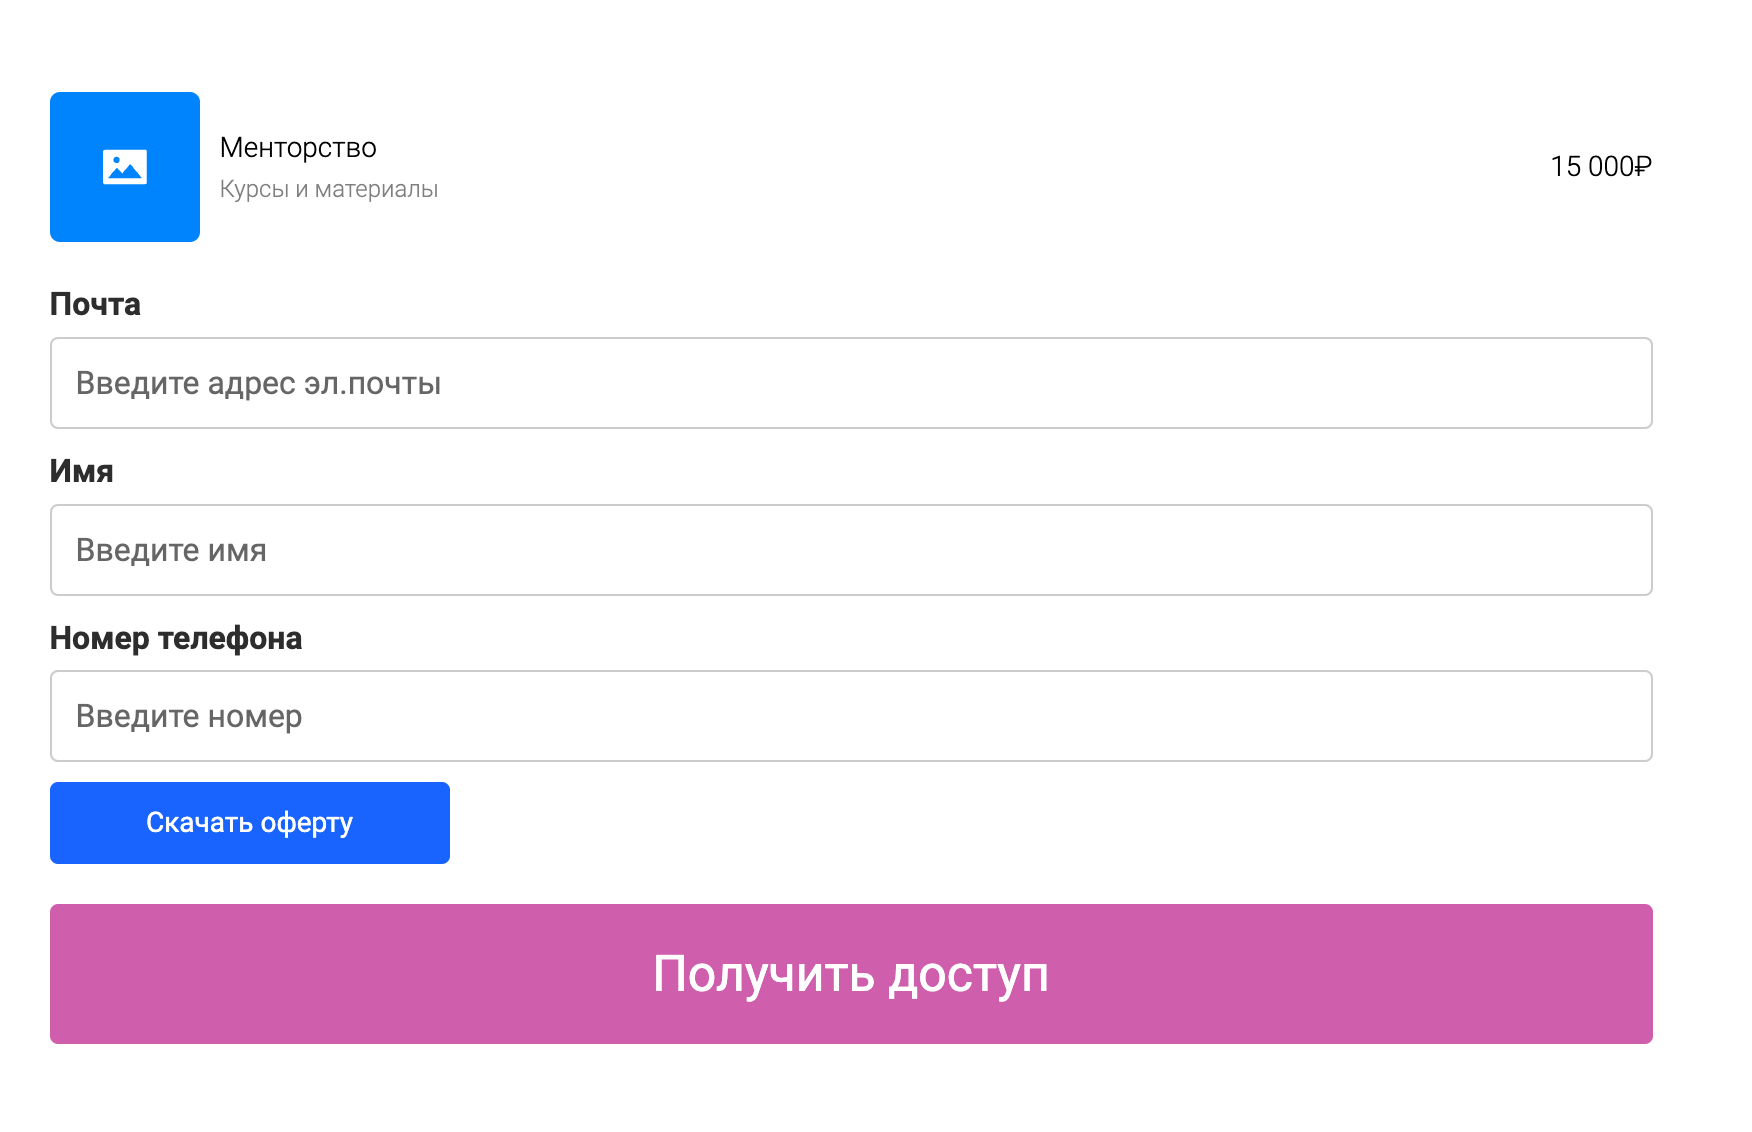This screenshot has width=1752, height=1132.
Task: Click the Введите номер placeholder text
Action: 189,716
